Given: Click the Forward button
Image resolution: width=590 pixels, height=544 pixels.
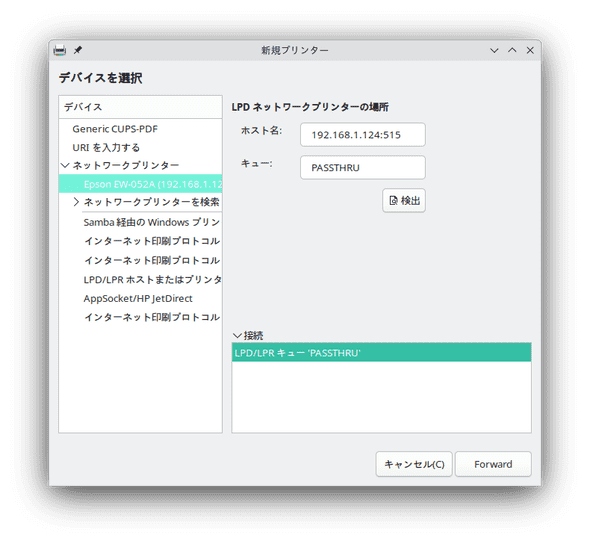Looking at the screenshot, I should (493, 464).
